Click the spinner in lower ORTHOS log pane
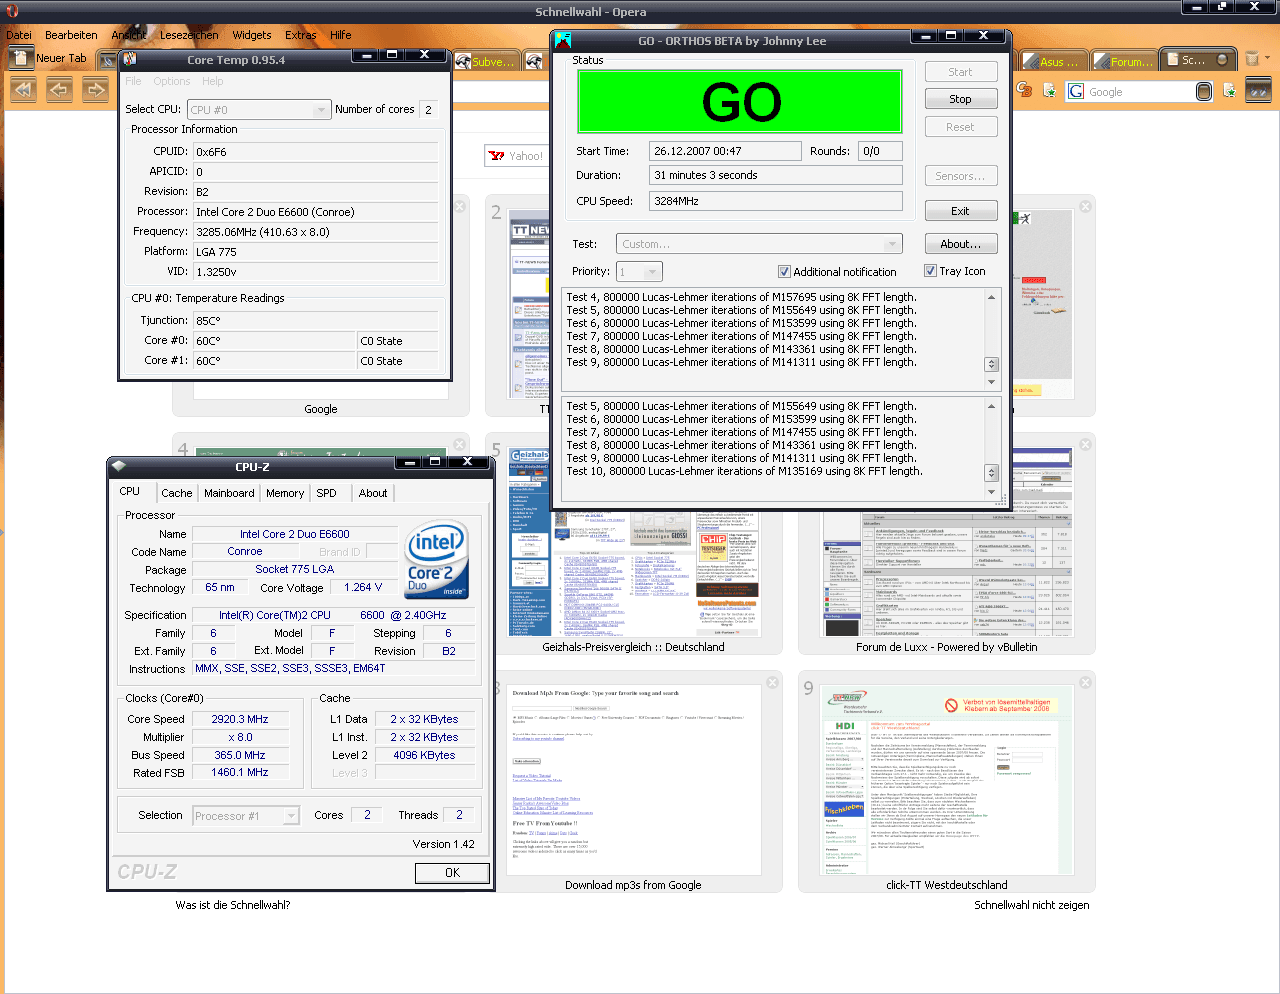The height and width of the screenshot is (994, 1280). coord(992,473)
